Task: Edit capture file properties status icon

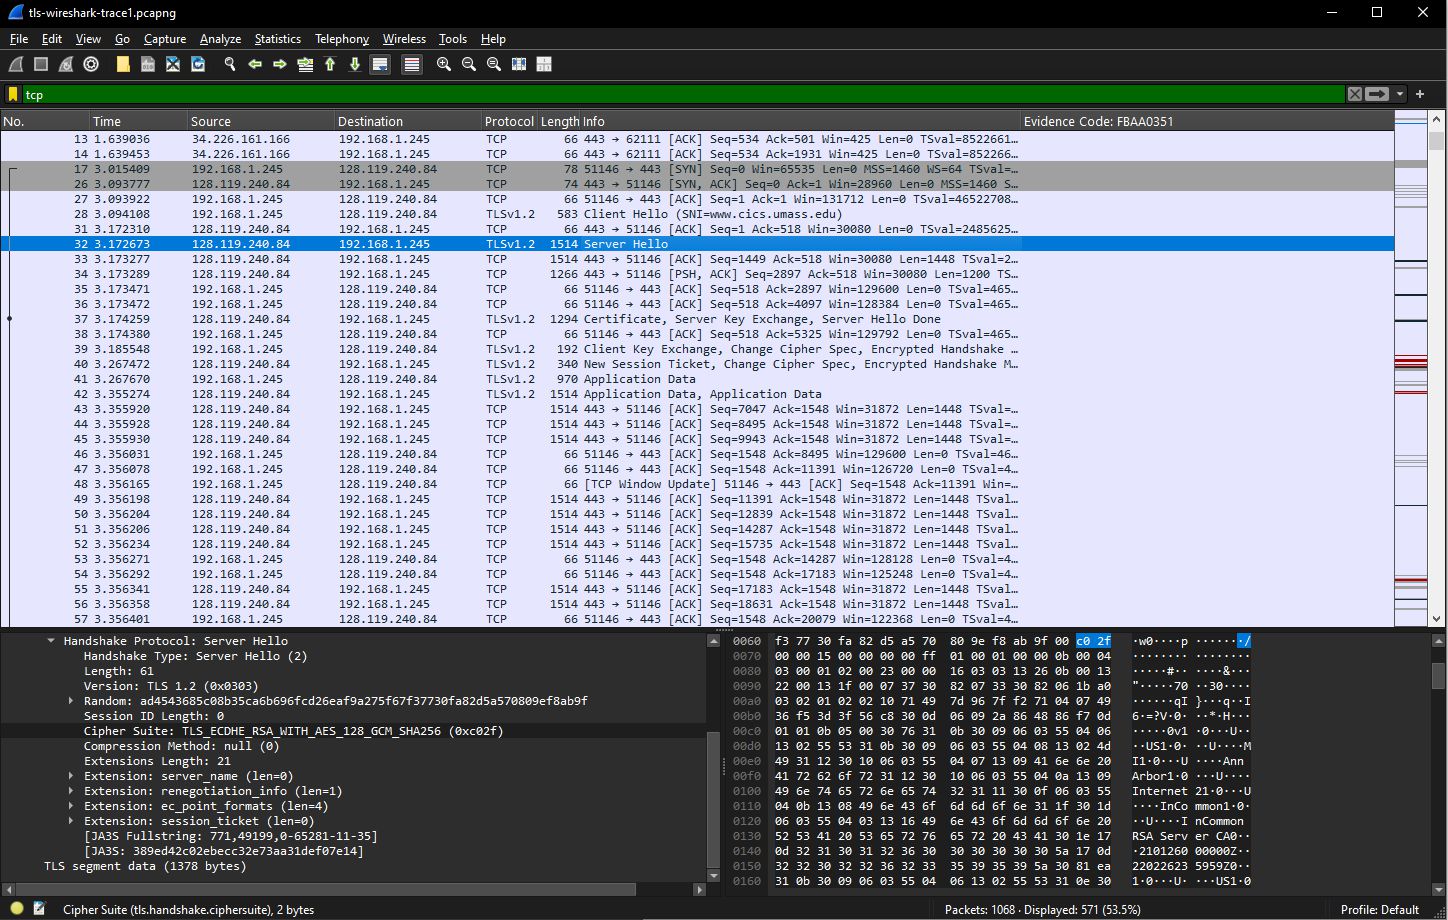Action: (39, 909)
